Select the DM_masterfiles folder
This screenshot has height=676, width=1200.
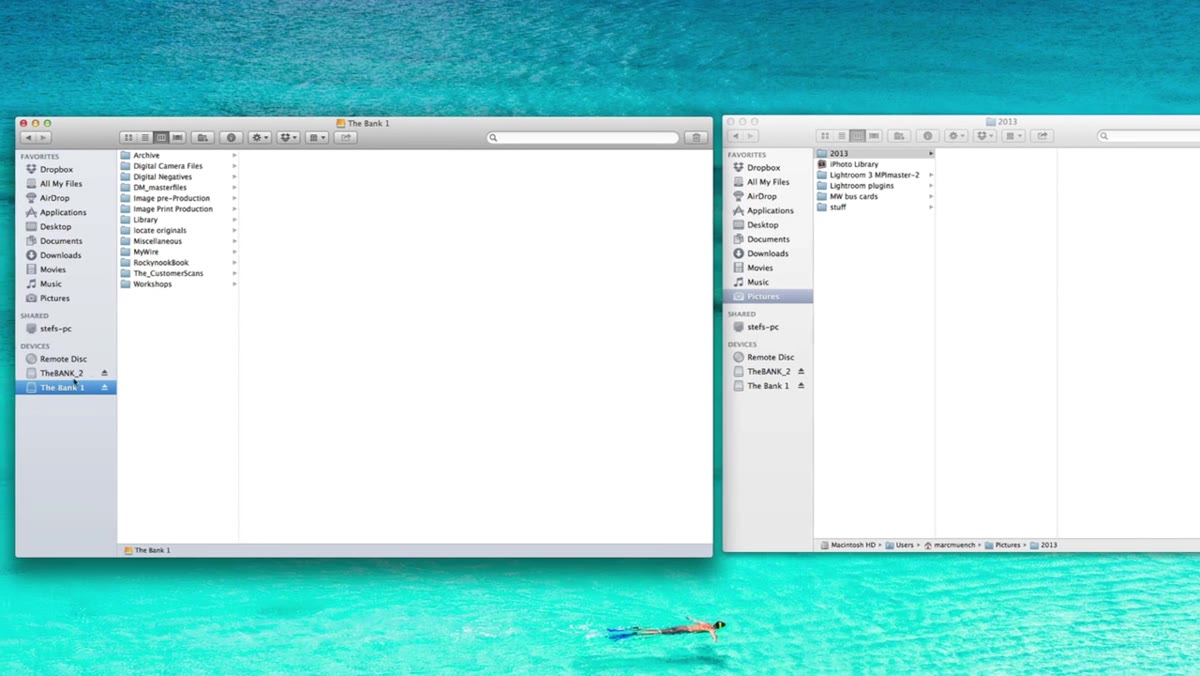pos(160,188)
